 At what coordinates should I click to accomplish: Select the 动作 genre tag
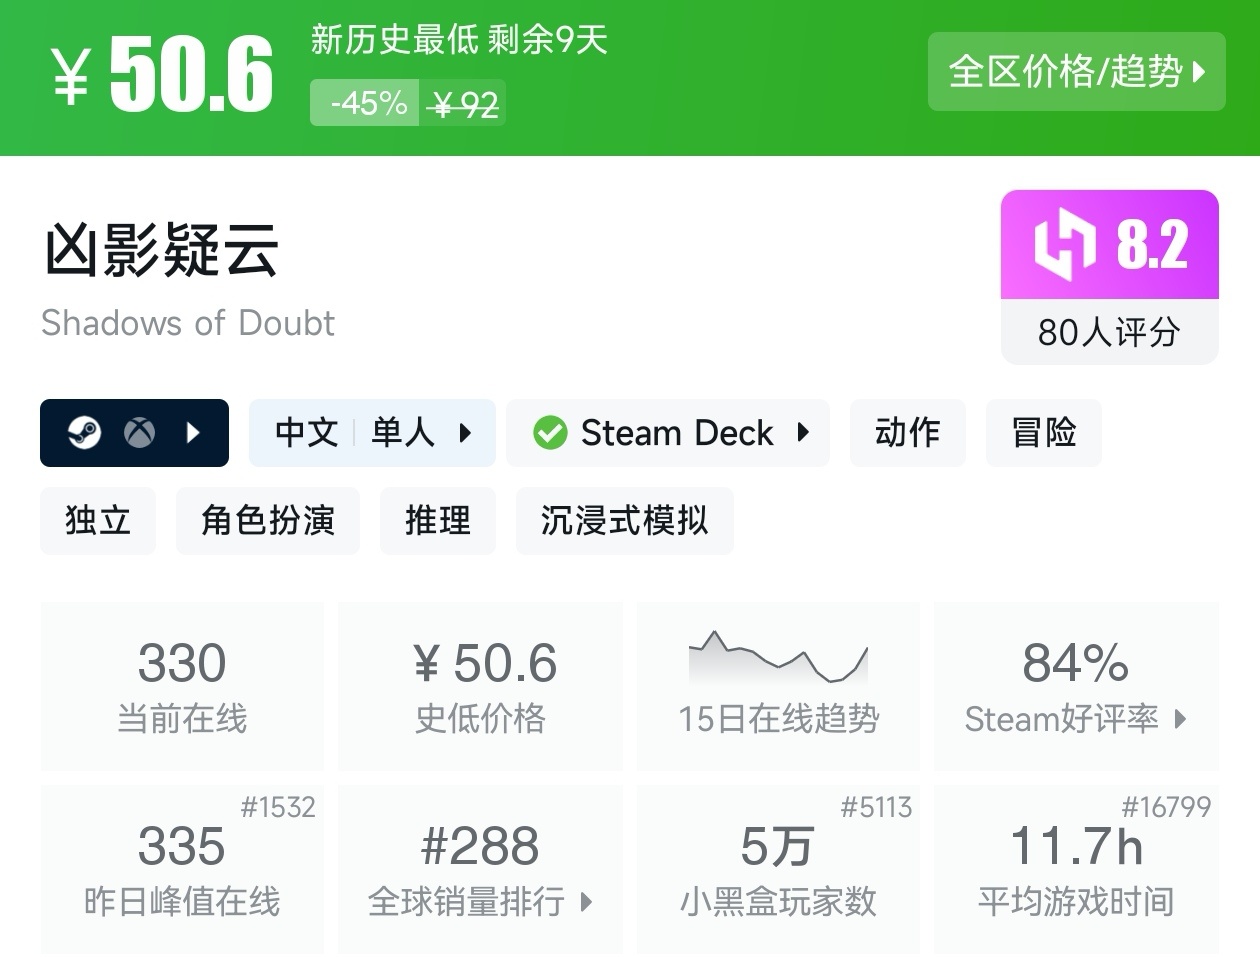[908, 433]
